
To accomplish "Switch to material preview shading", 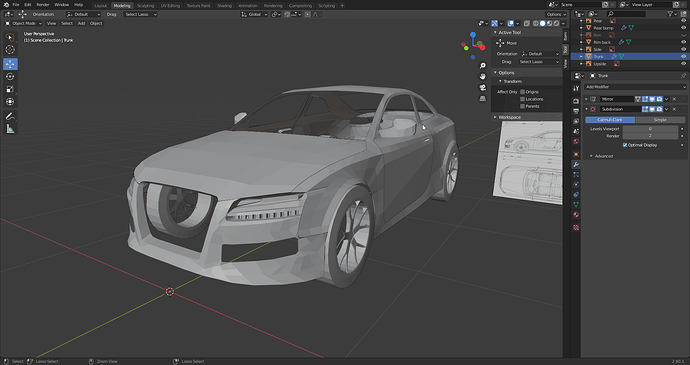I will click(549, 23).
